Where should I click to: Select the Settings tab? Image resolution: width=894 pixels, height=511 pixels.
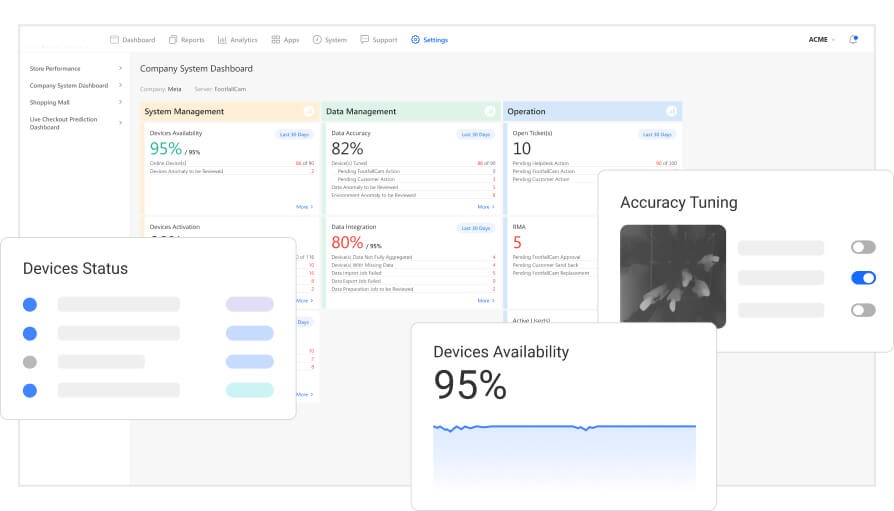429,40
